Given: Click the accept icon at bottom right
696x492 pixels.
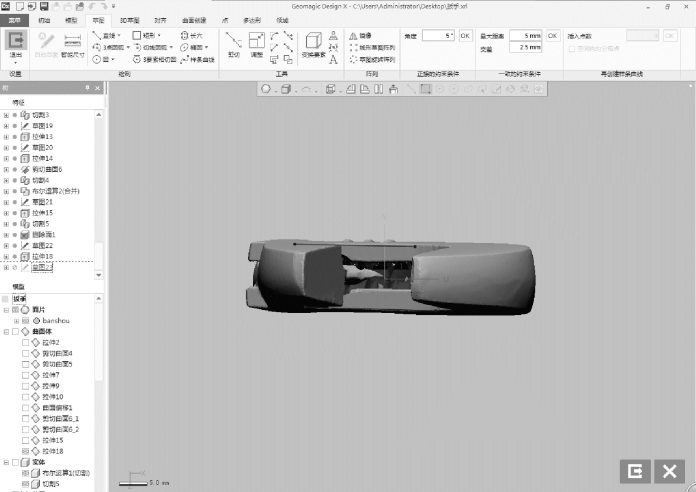Looking at the screenshot, I should tap(634, 470).
